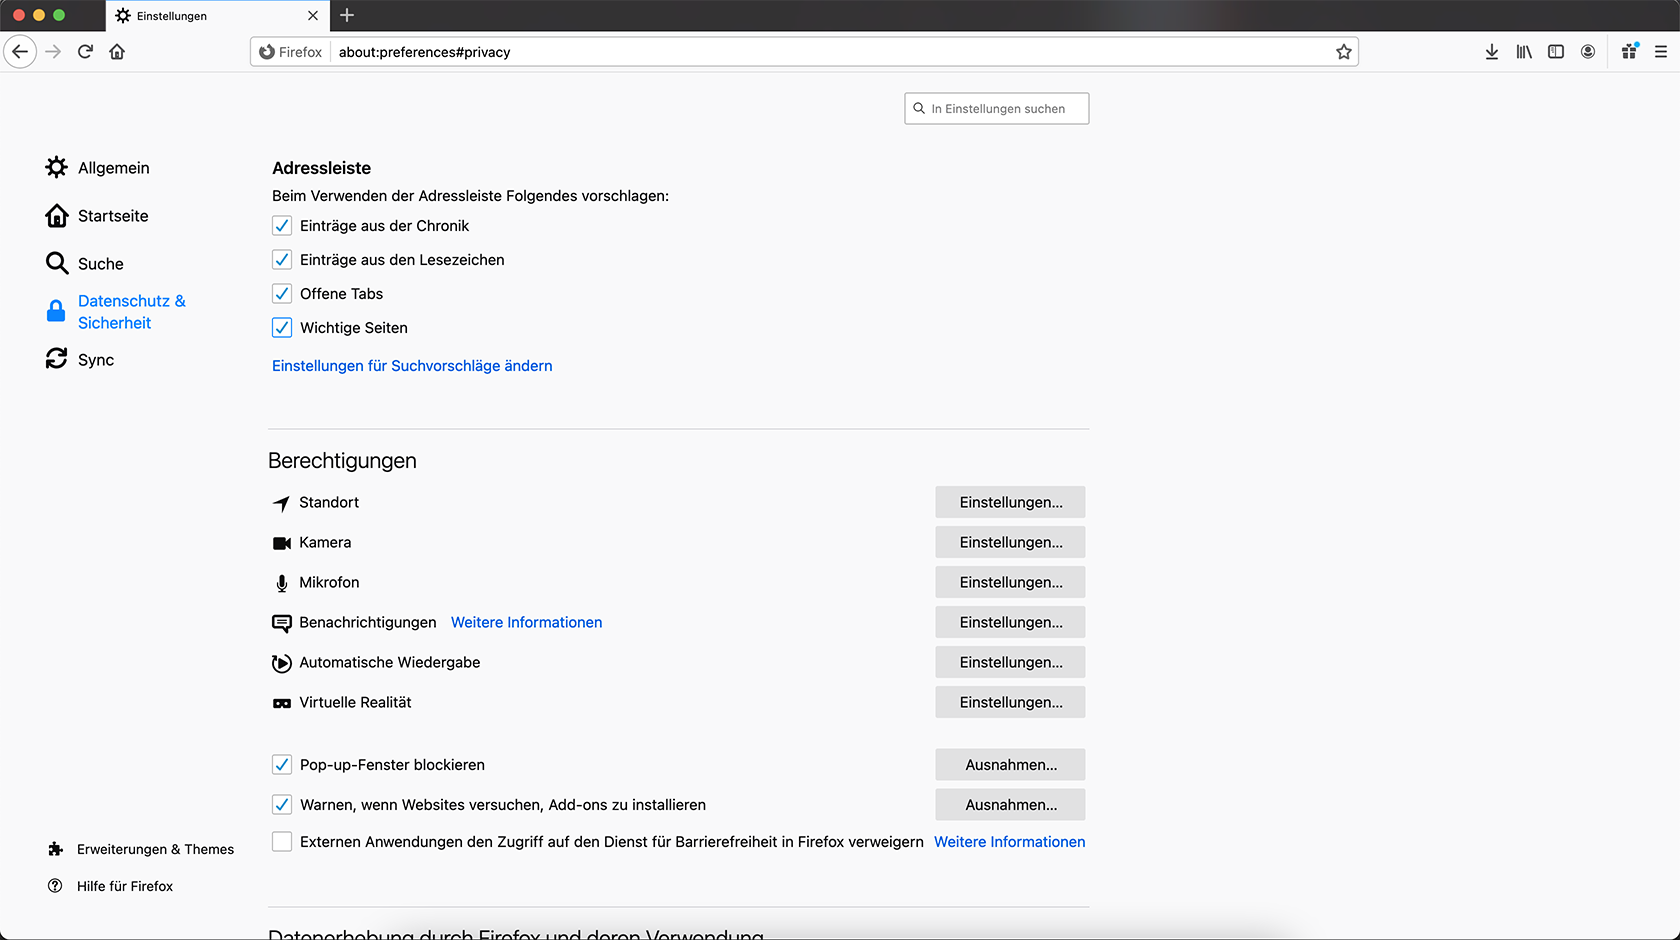Open add-on warning Ausnahmen button
Screen dimensions: 1680x940
(1010, 805)
